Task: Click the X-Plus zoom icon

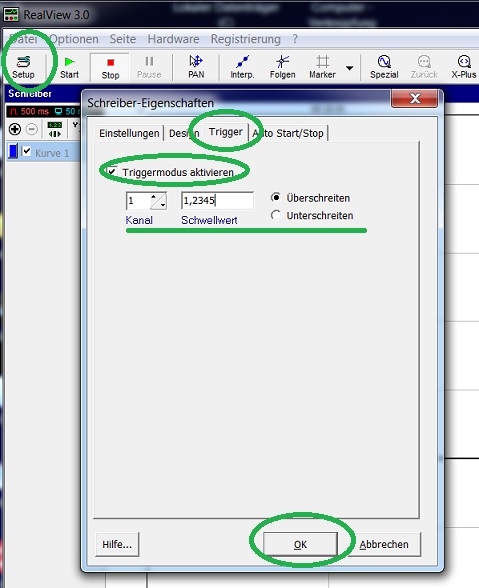Action: [464, 68]
